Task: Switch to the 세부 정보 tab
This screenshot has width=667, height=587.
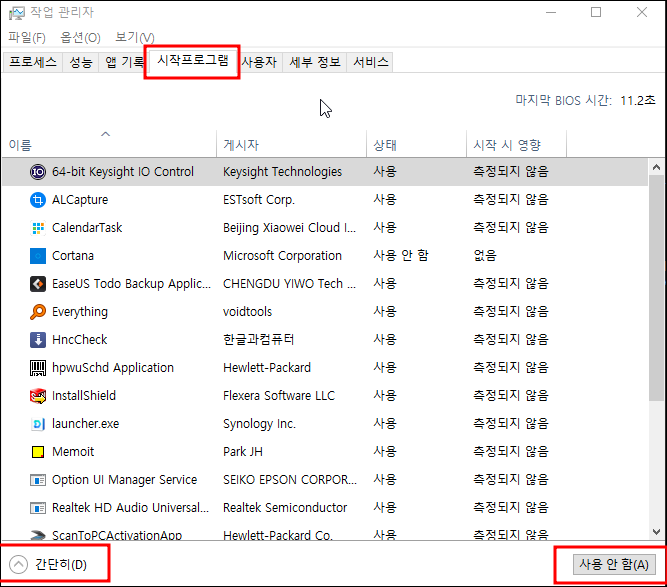Action: click(x=315, y=62)
